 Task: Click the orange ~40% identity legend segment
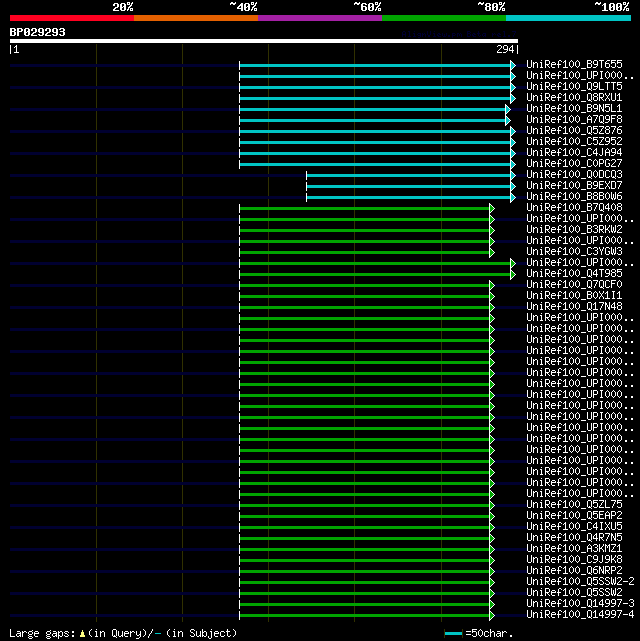pos(196,18)
